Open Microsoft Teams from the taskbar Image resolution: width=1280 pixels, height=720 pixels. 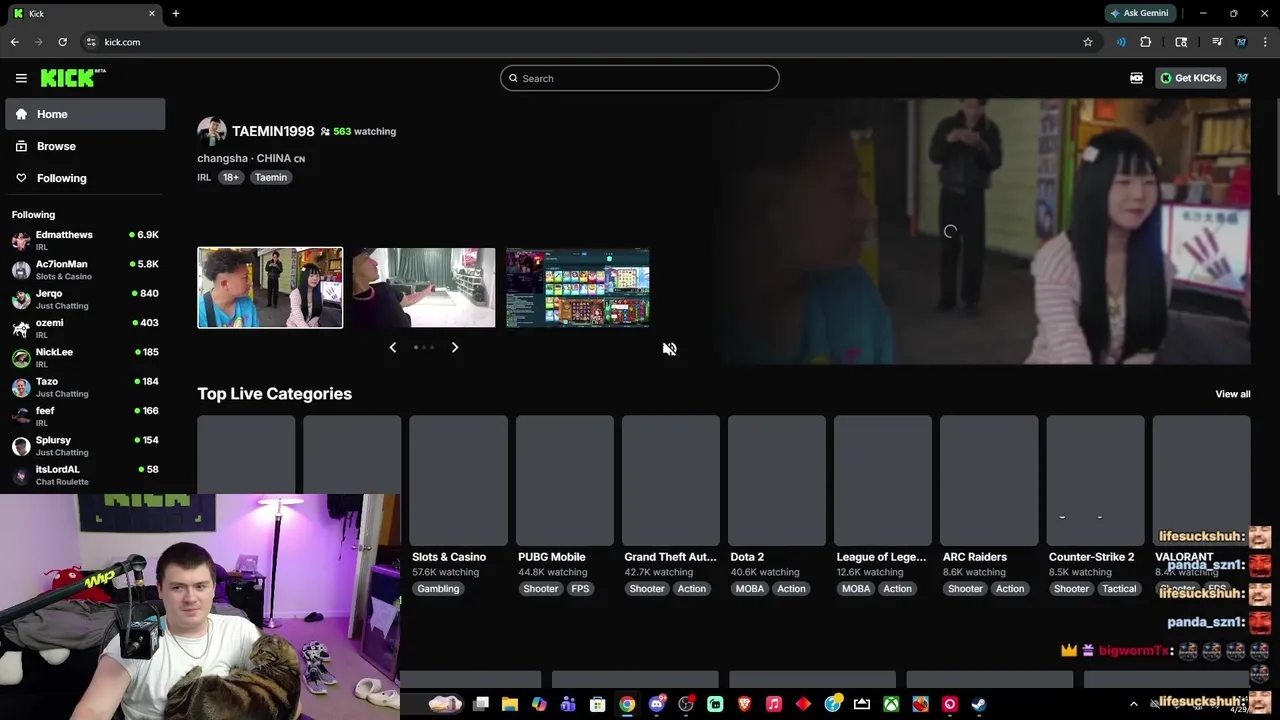coord(568,704)
